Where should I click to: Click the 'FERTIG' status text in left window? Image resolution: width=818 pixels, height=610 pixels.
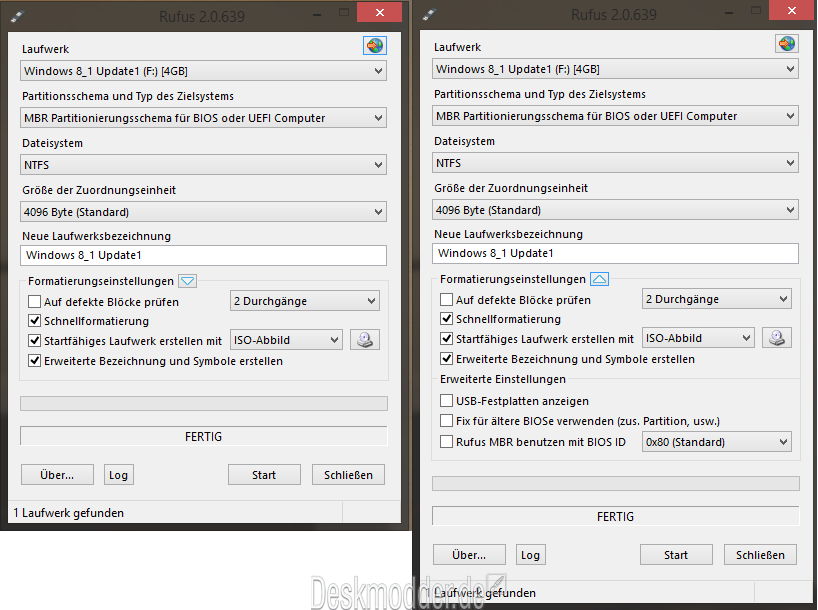pos(203,436)
